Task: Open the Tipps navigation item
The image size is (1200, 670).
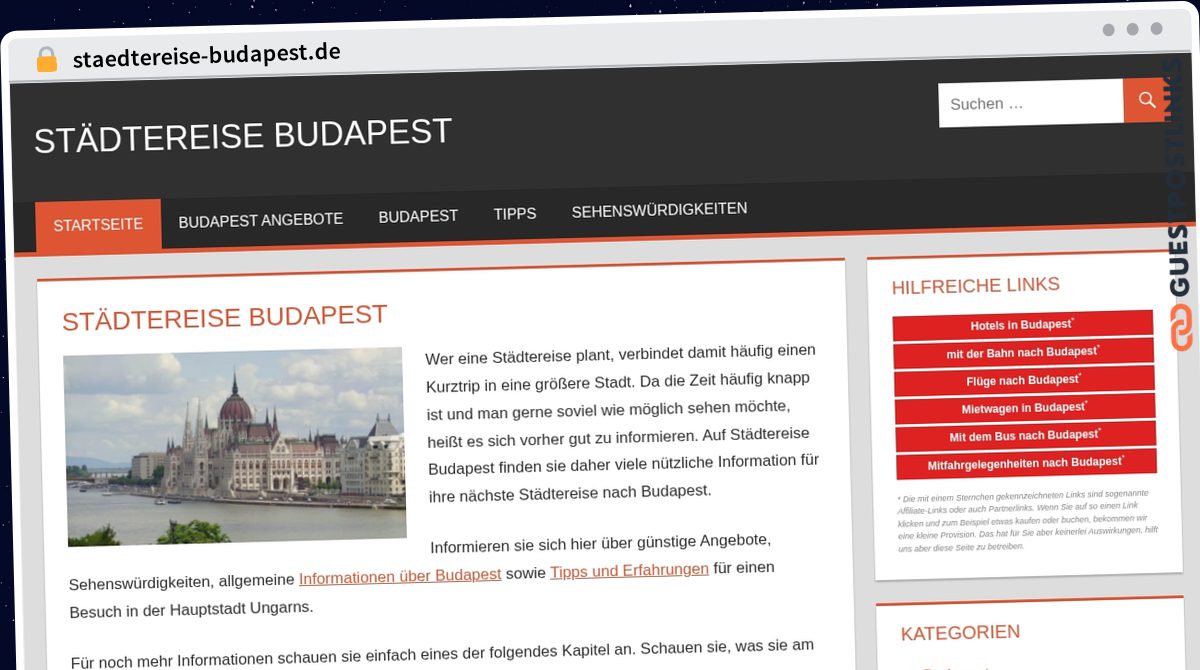Action: tap(515, 214)
